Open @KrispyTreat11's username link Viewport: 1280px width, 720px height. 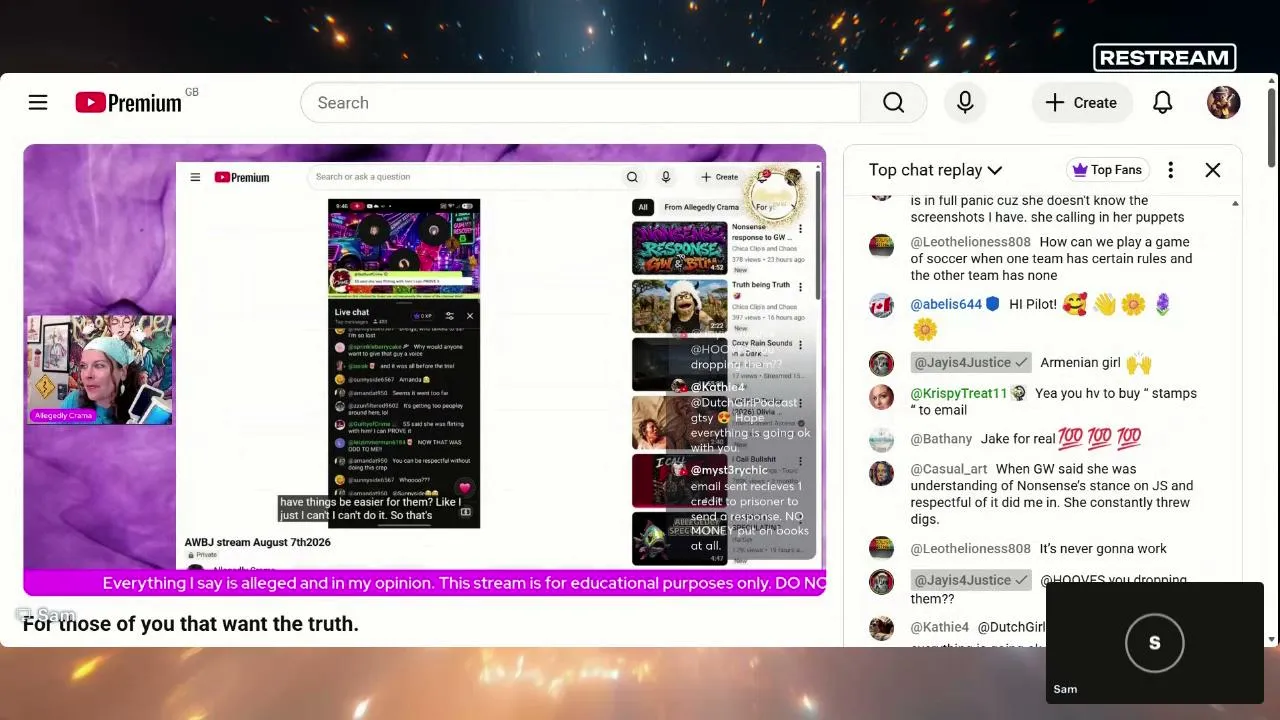pos(959,393)
